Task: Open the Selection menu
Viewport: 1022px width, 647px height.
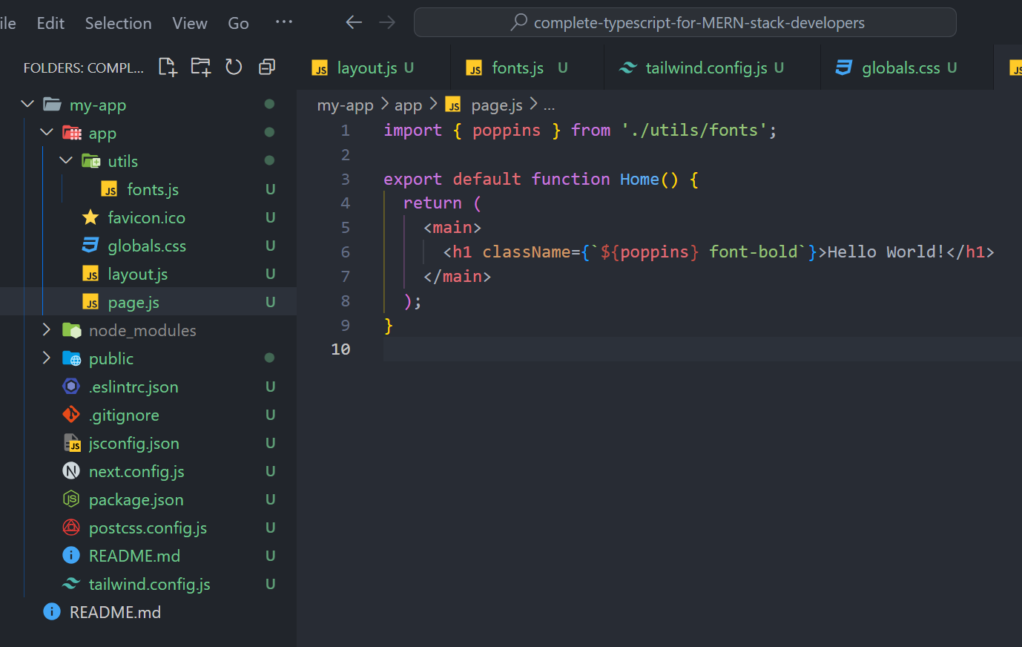Action: (118, 23)
